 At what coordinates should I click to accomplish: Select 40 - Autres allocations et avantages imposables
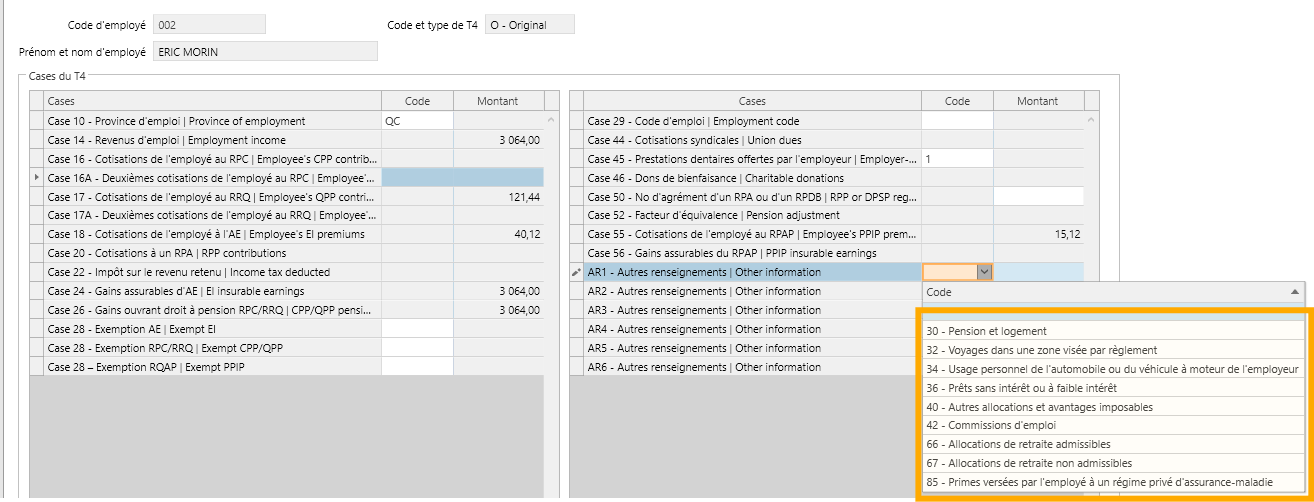(1114, 407)
